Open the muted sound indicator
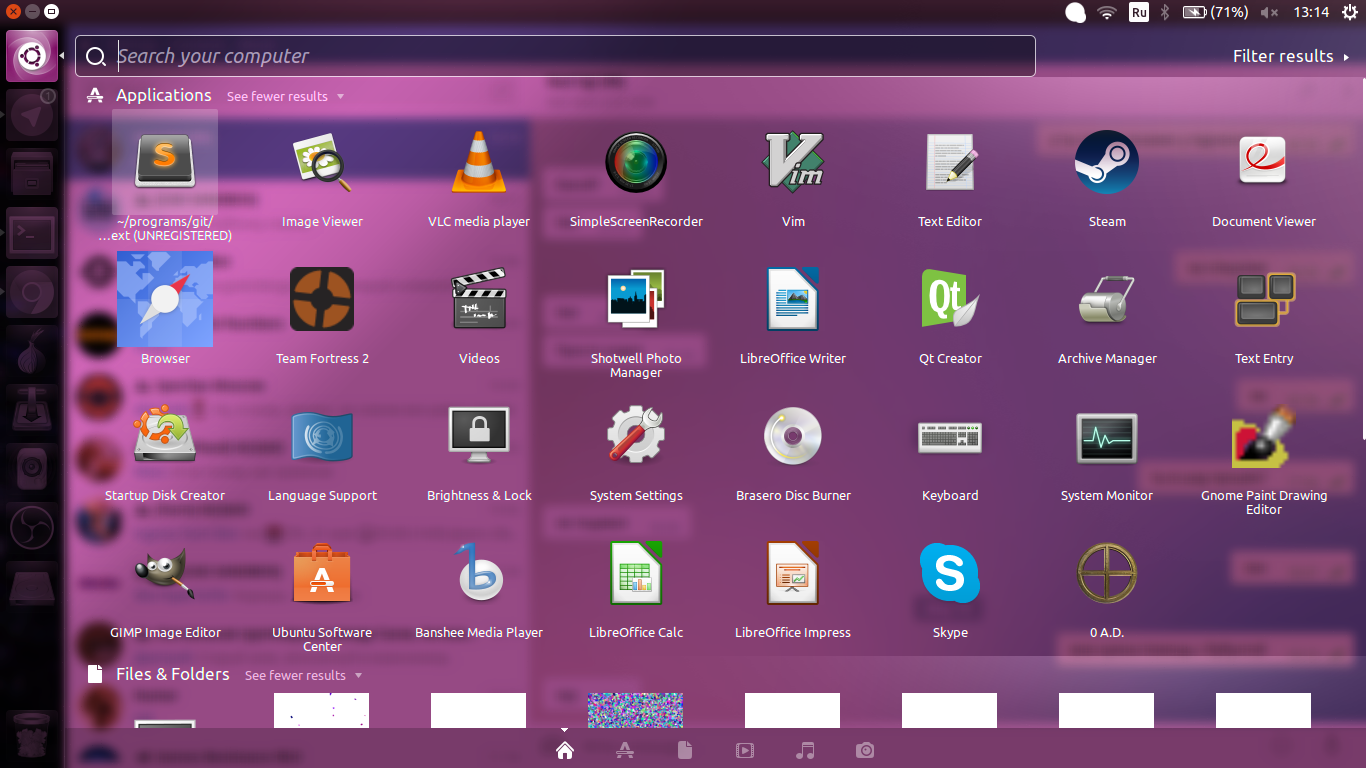This screenshot has height=768, width=1366. click(1270, 12)
